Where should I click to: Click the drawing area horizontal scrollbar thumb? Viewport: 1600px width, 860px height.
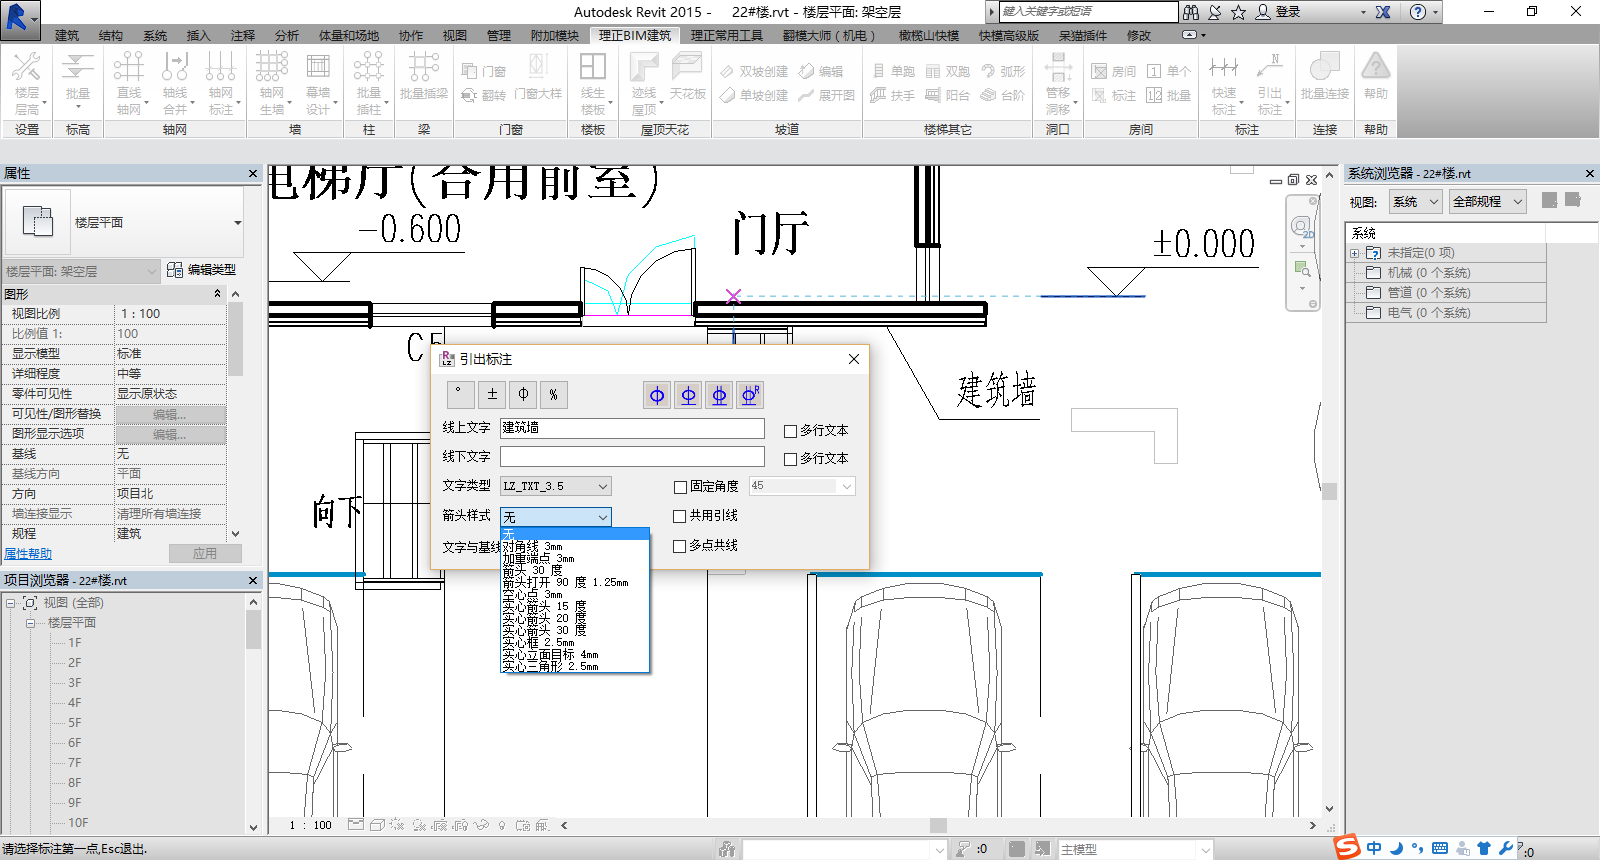938,825
